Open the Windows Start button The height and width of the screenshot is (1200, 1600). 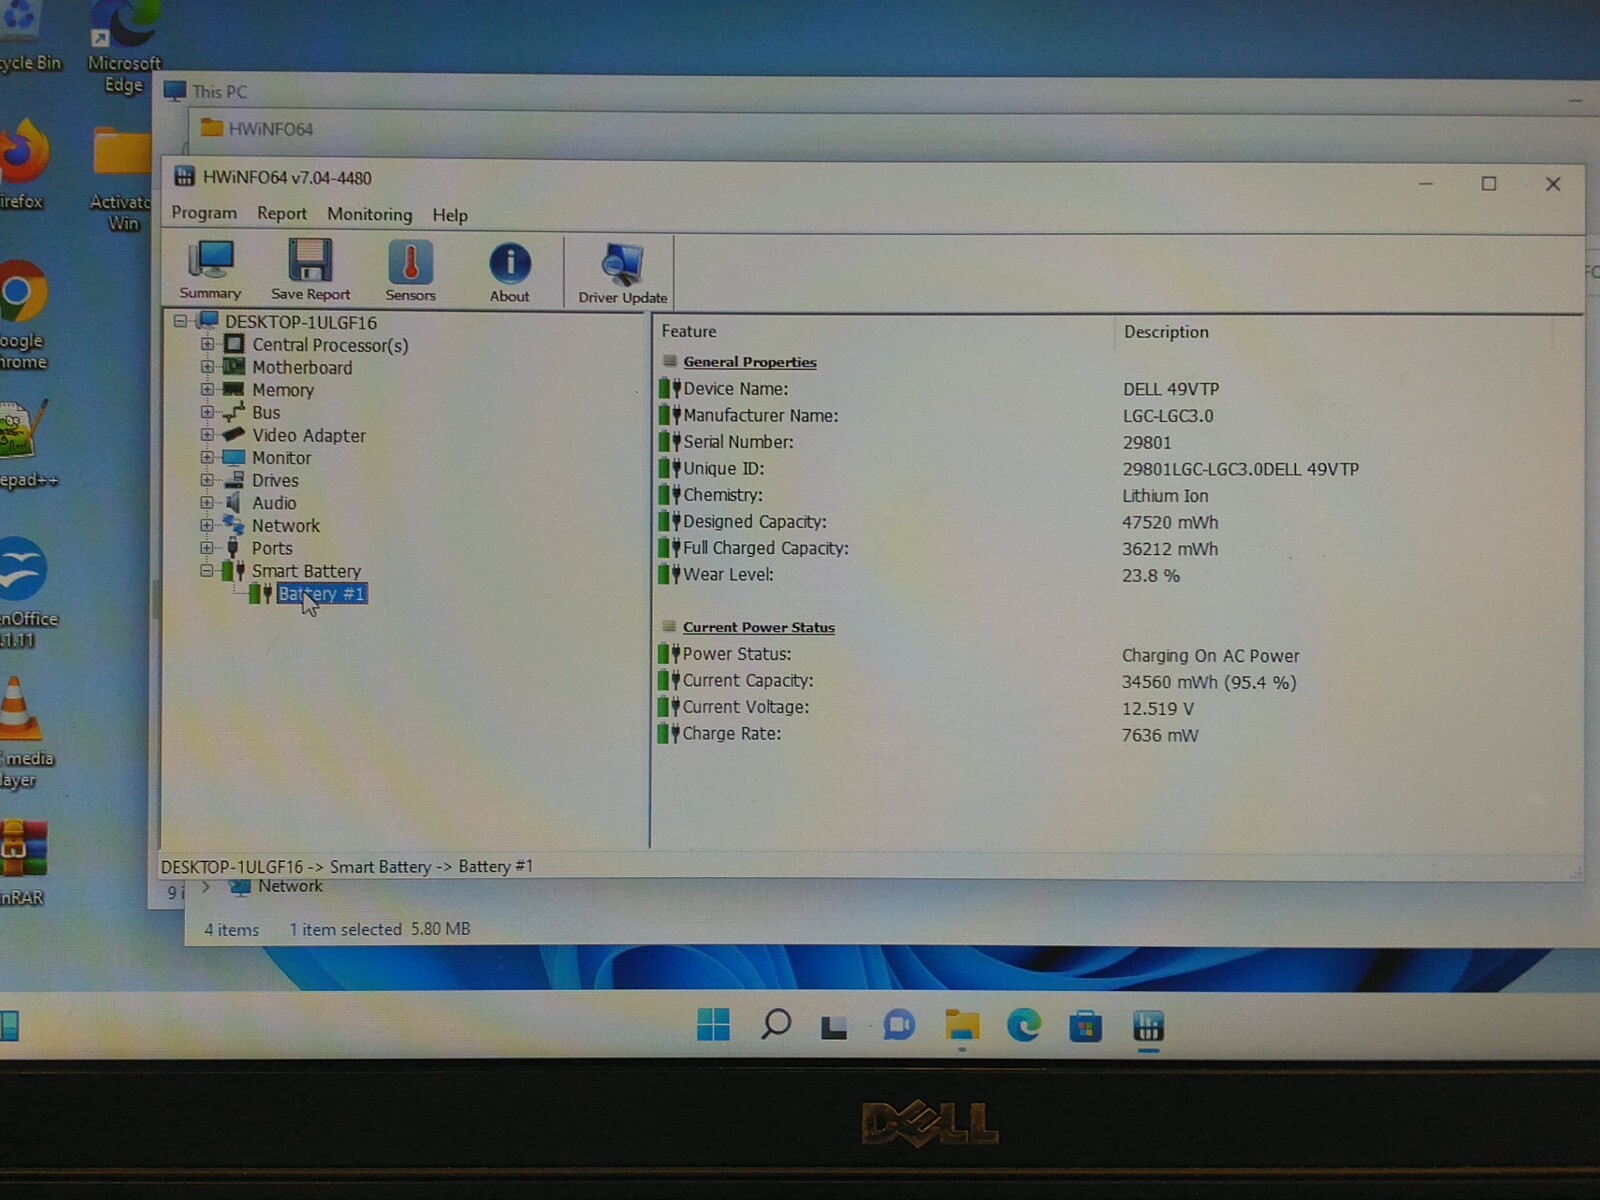713,1024
